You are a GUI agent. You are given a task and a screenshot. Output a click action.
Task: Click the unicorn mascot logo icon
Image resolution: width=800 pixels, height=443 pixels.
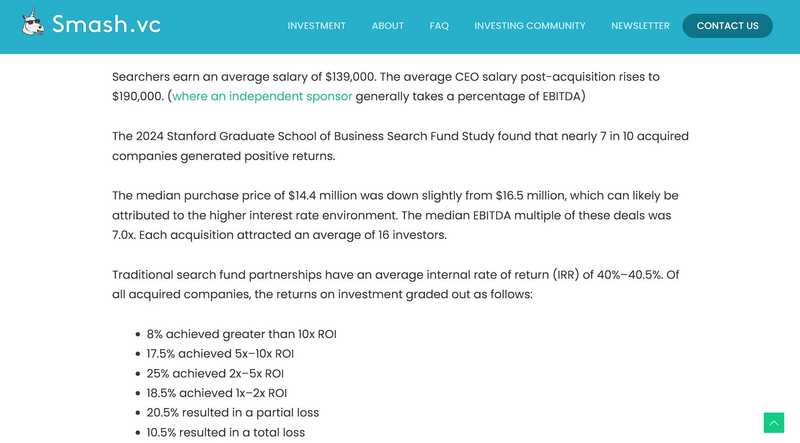33,23
